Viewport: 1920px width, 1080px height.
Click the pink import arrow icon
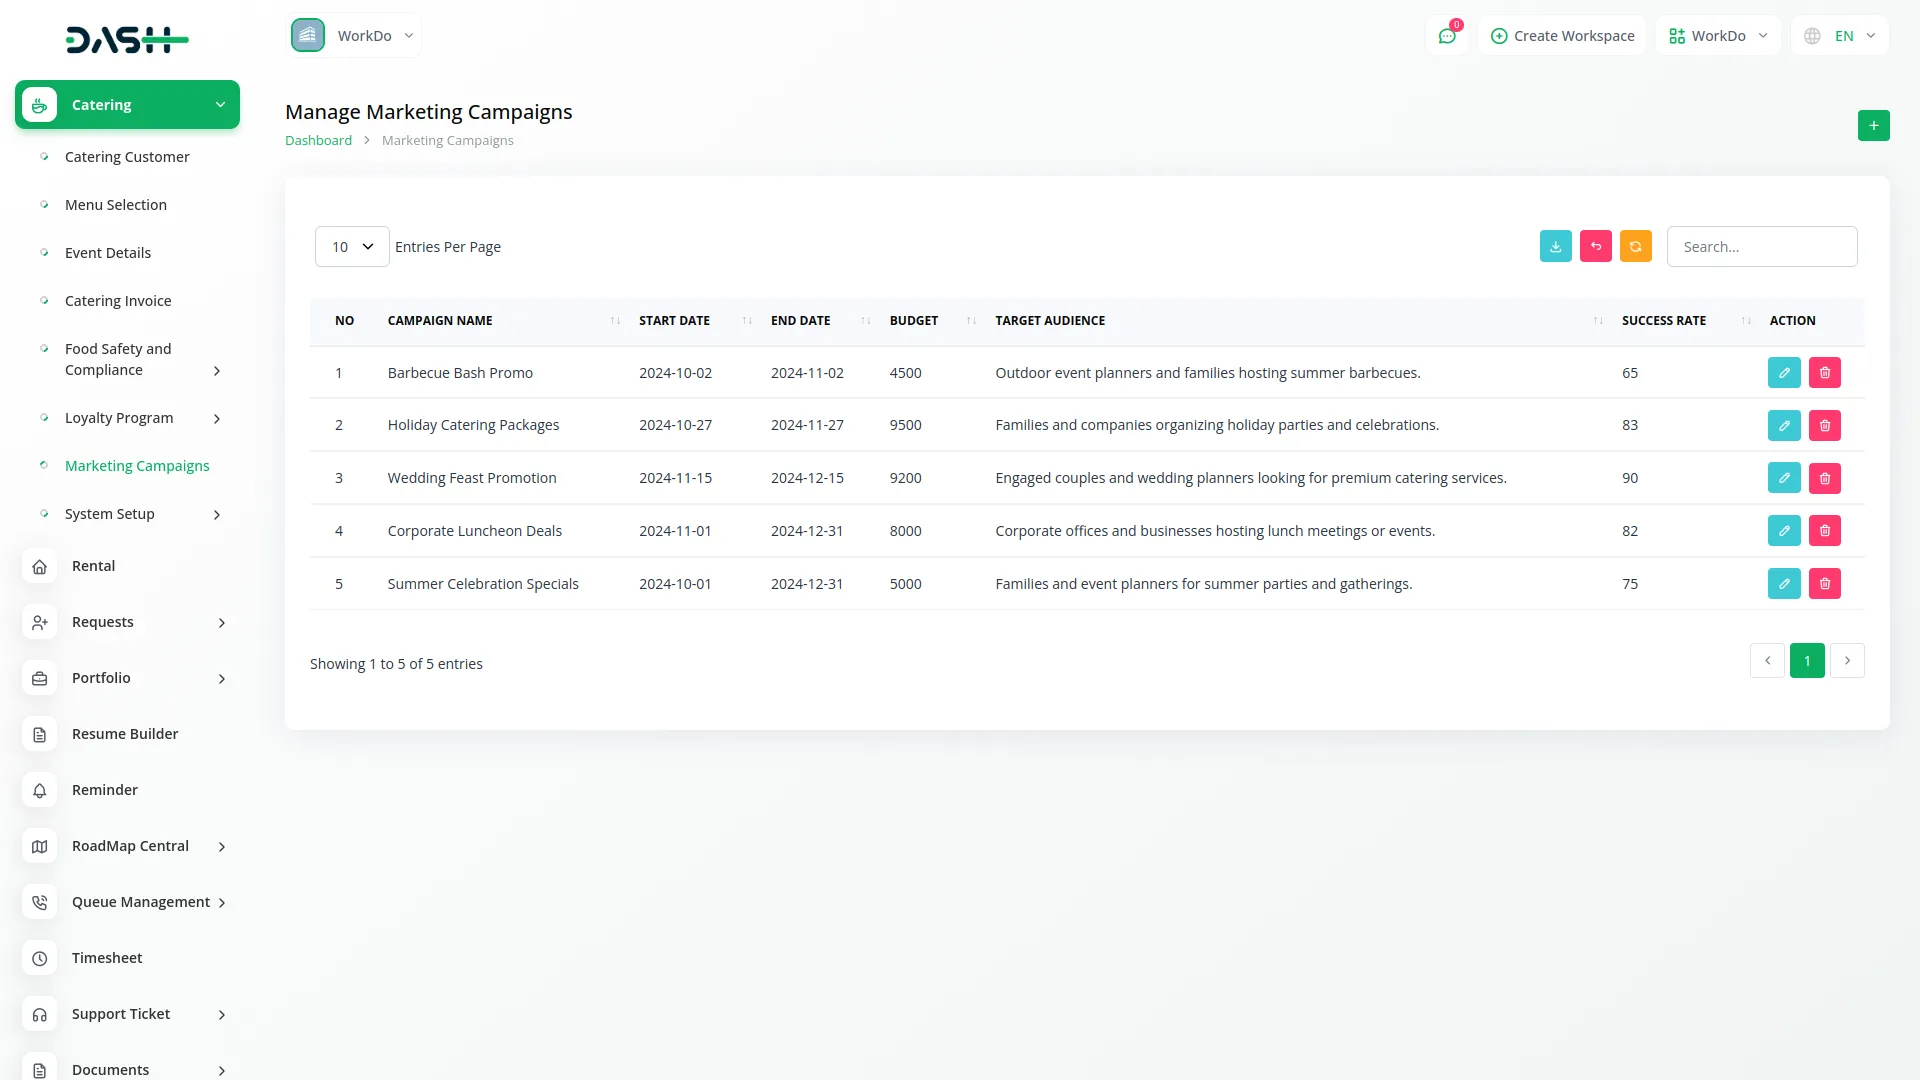1595,247
